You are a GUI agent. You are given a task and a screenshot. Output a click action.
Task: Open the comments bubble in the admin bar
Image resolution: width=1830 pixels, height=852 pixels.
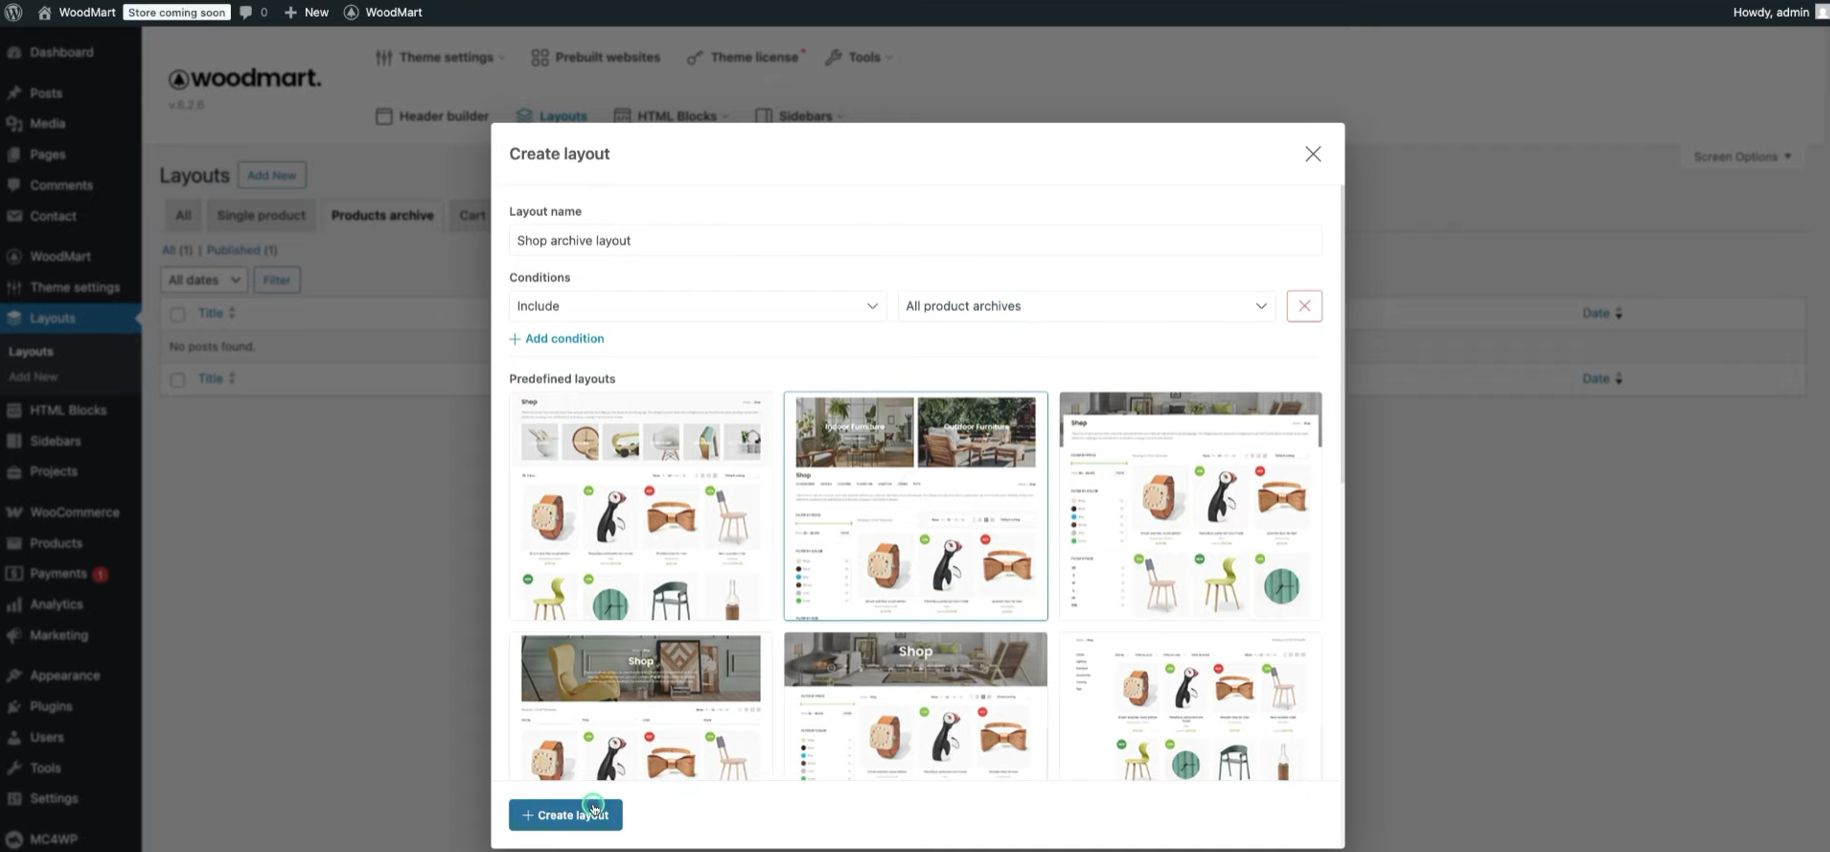[253, 12]
